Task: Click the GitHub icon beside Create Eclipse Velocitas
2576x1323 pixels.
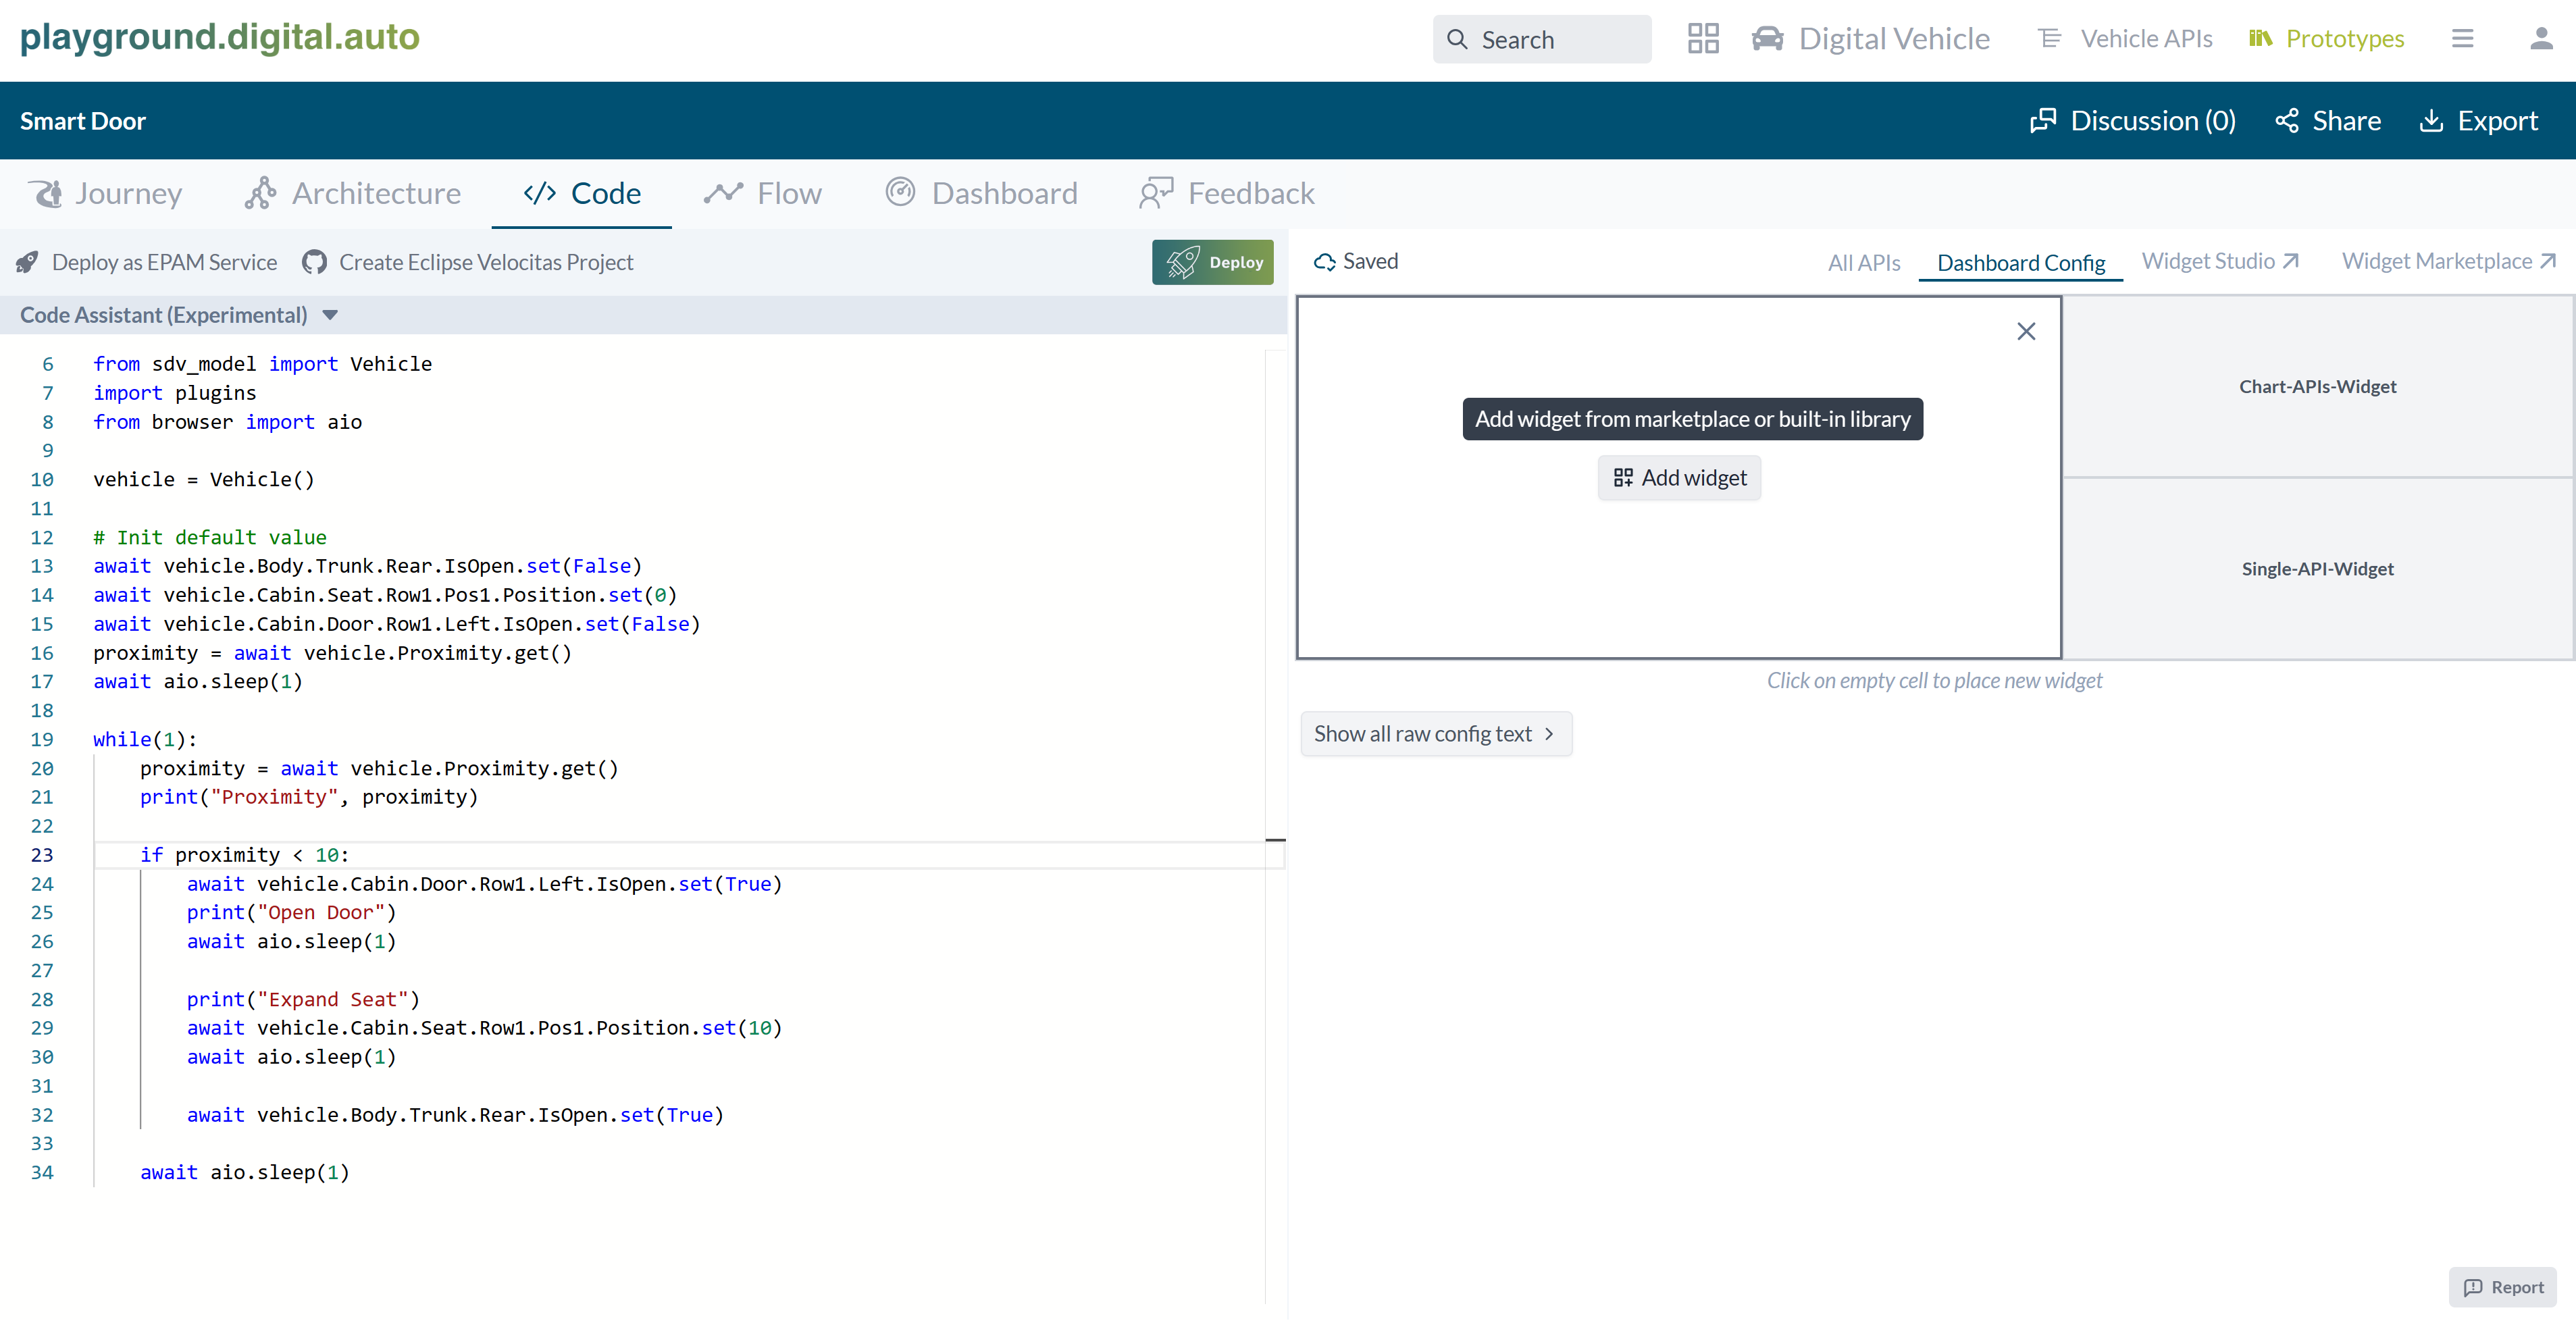Action: coord(314,262)
